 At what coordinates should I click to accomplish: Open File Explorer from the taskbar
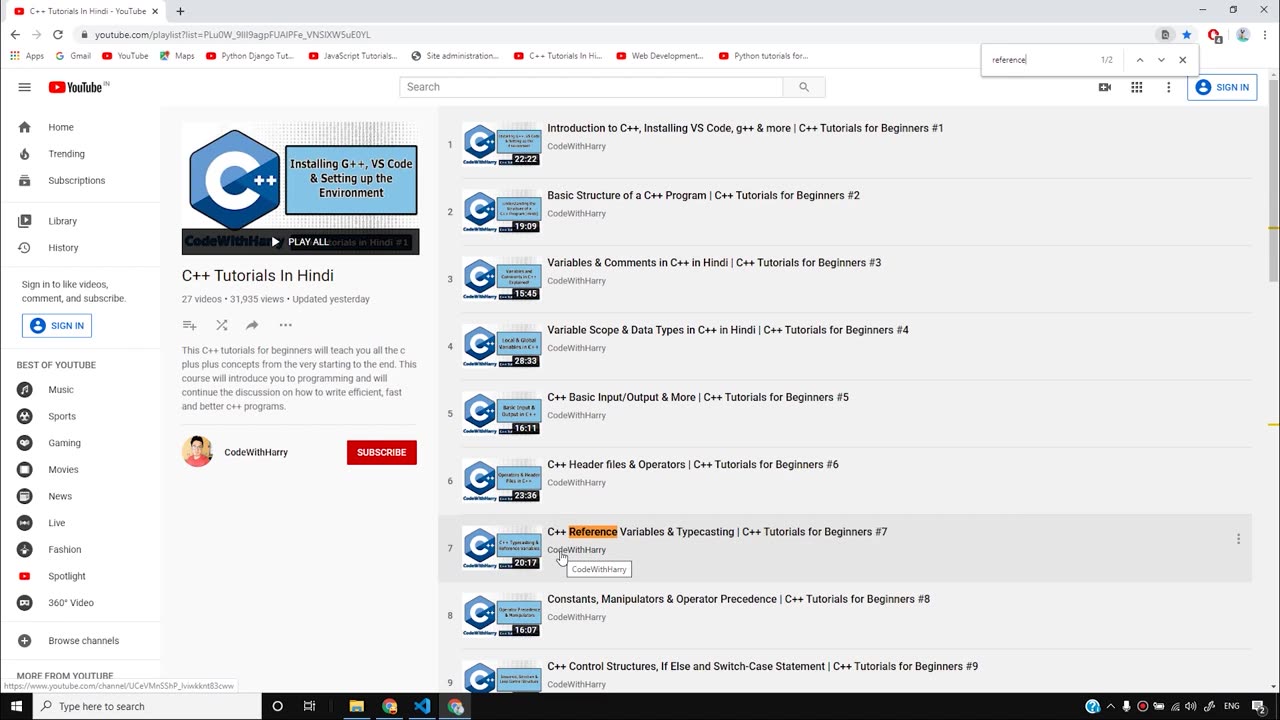356,706
